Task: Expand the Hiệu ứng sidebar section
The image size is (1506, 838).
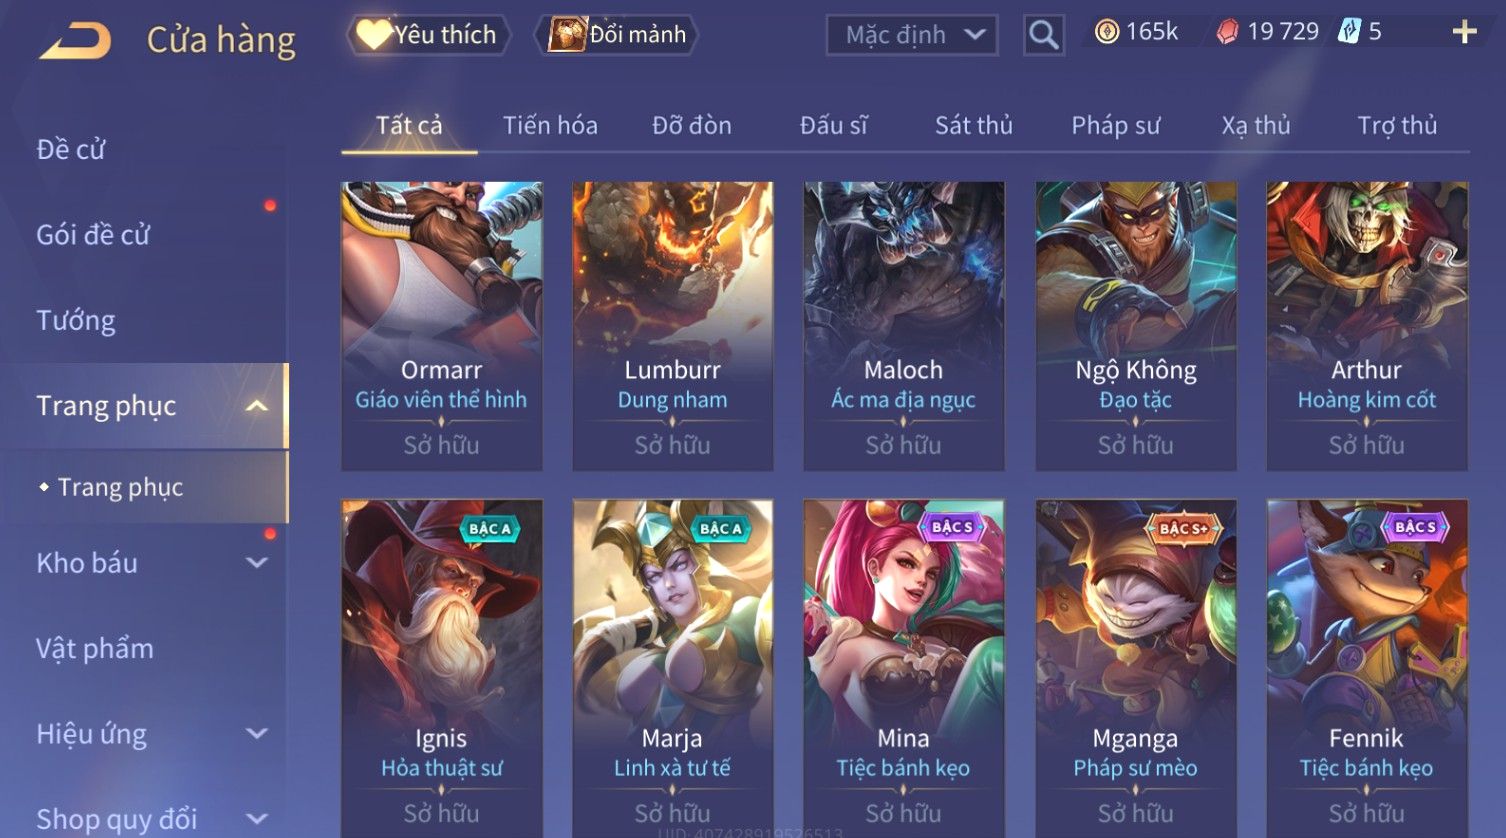Action: pyautogui.click(x=257, y=734)
